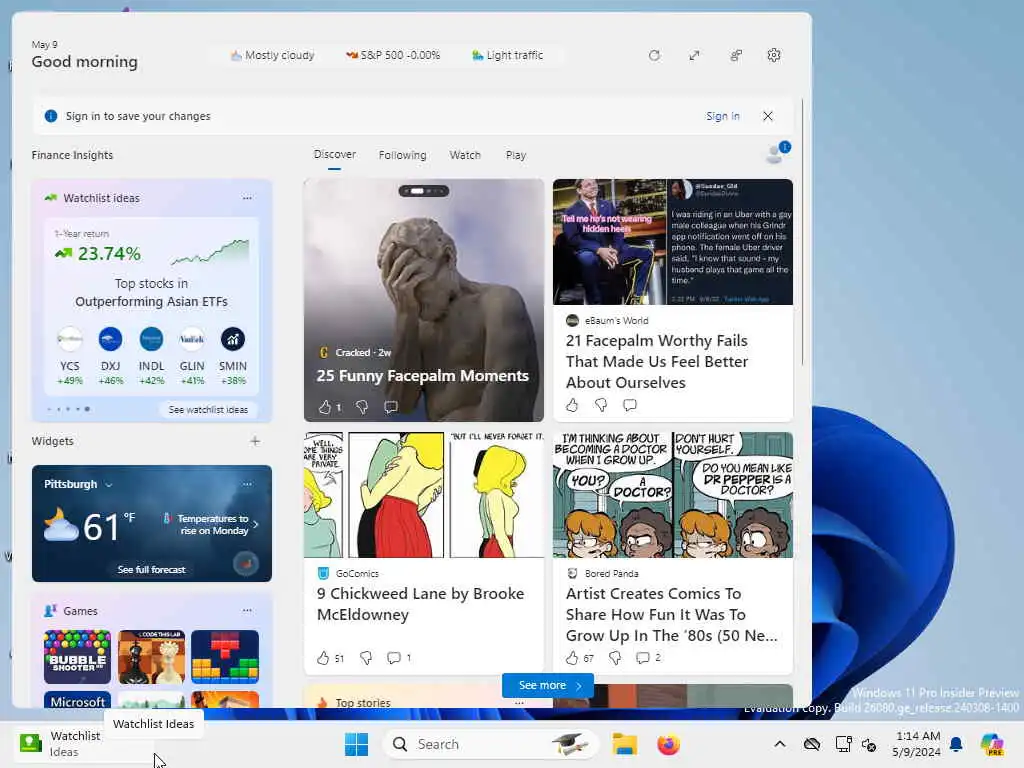This screenshot has height=768, width=1024.
Task: Open Artist Creates Comics headline
Action: pyautogui.click(x=671, y=615)
